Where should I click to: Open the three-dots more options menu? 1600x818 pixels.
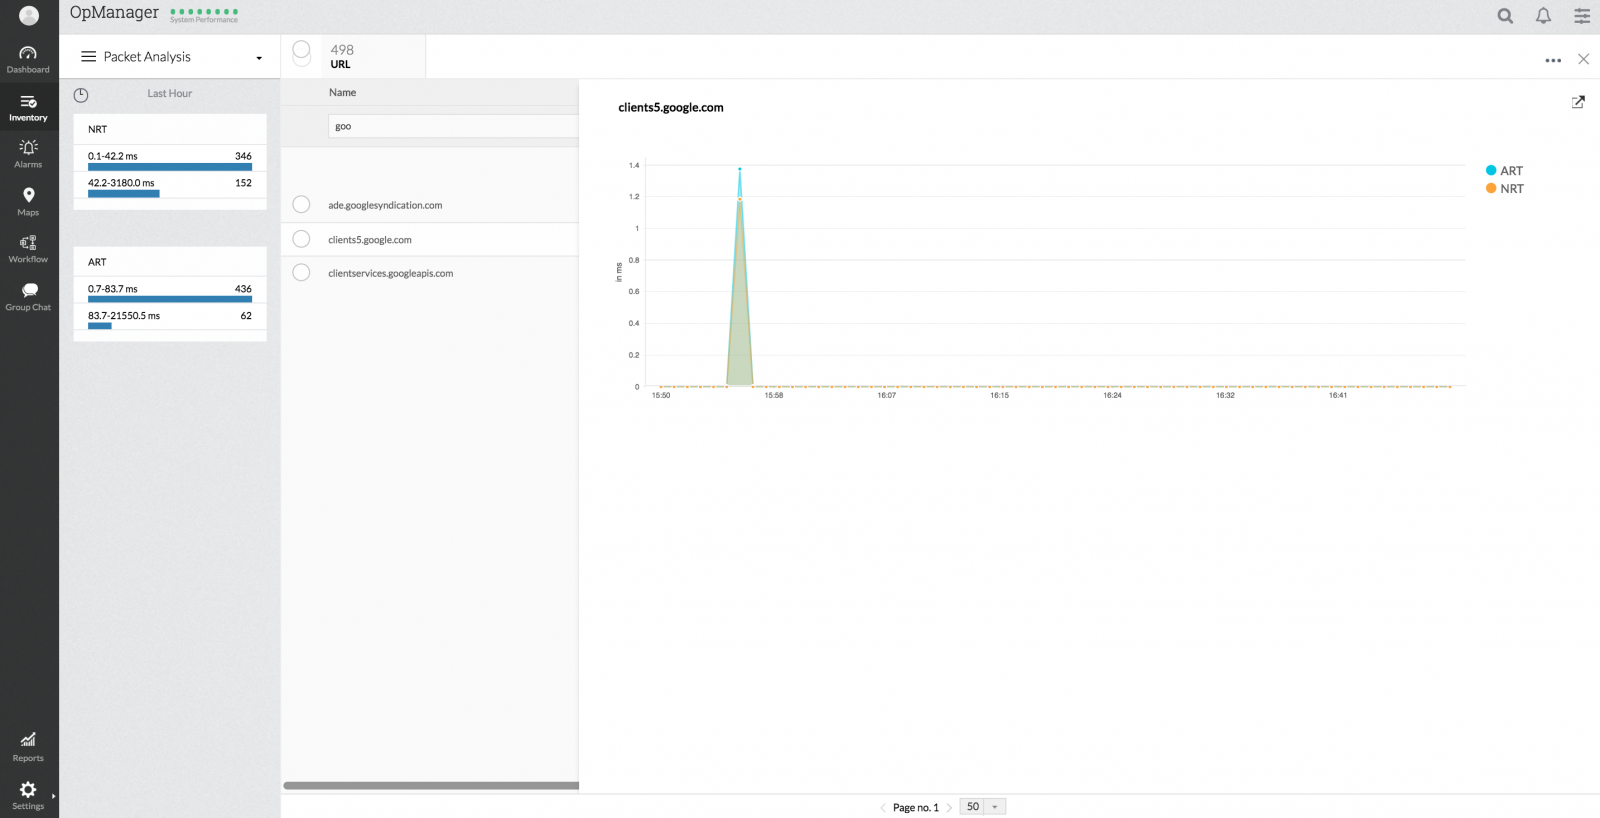(x=1553, y=60)
